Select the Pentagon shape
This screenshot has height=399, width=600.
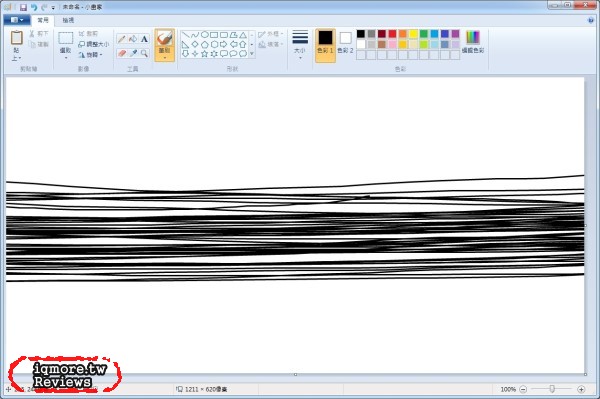point(205,44)
